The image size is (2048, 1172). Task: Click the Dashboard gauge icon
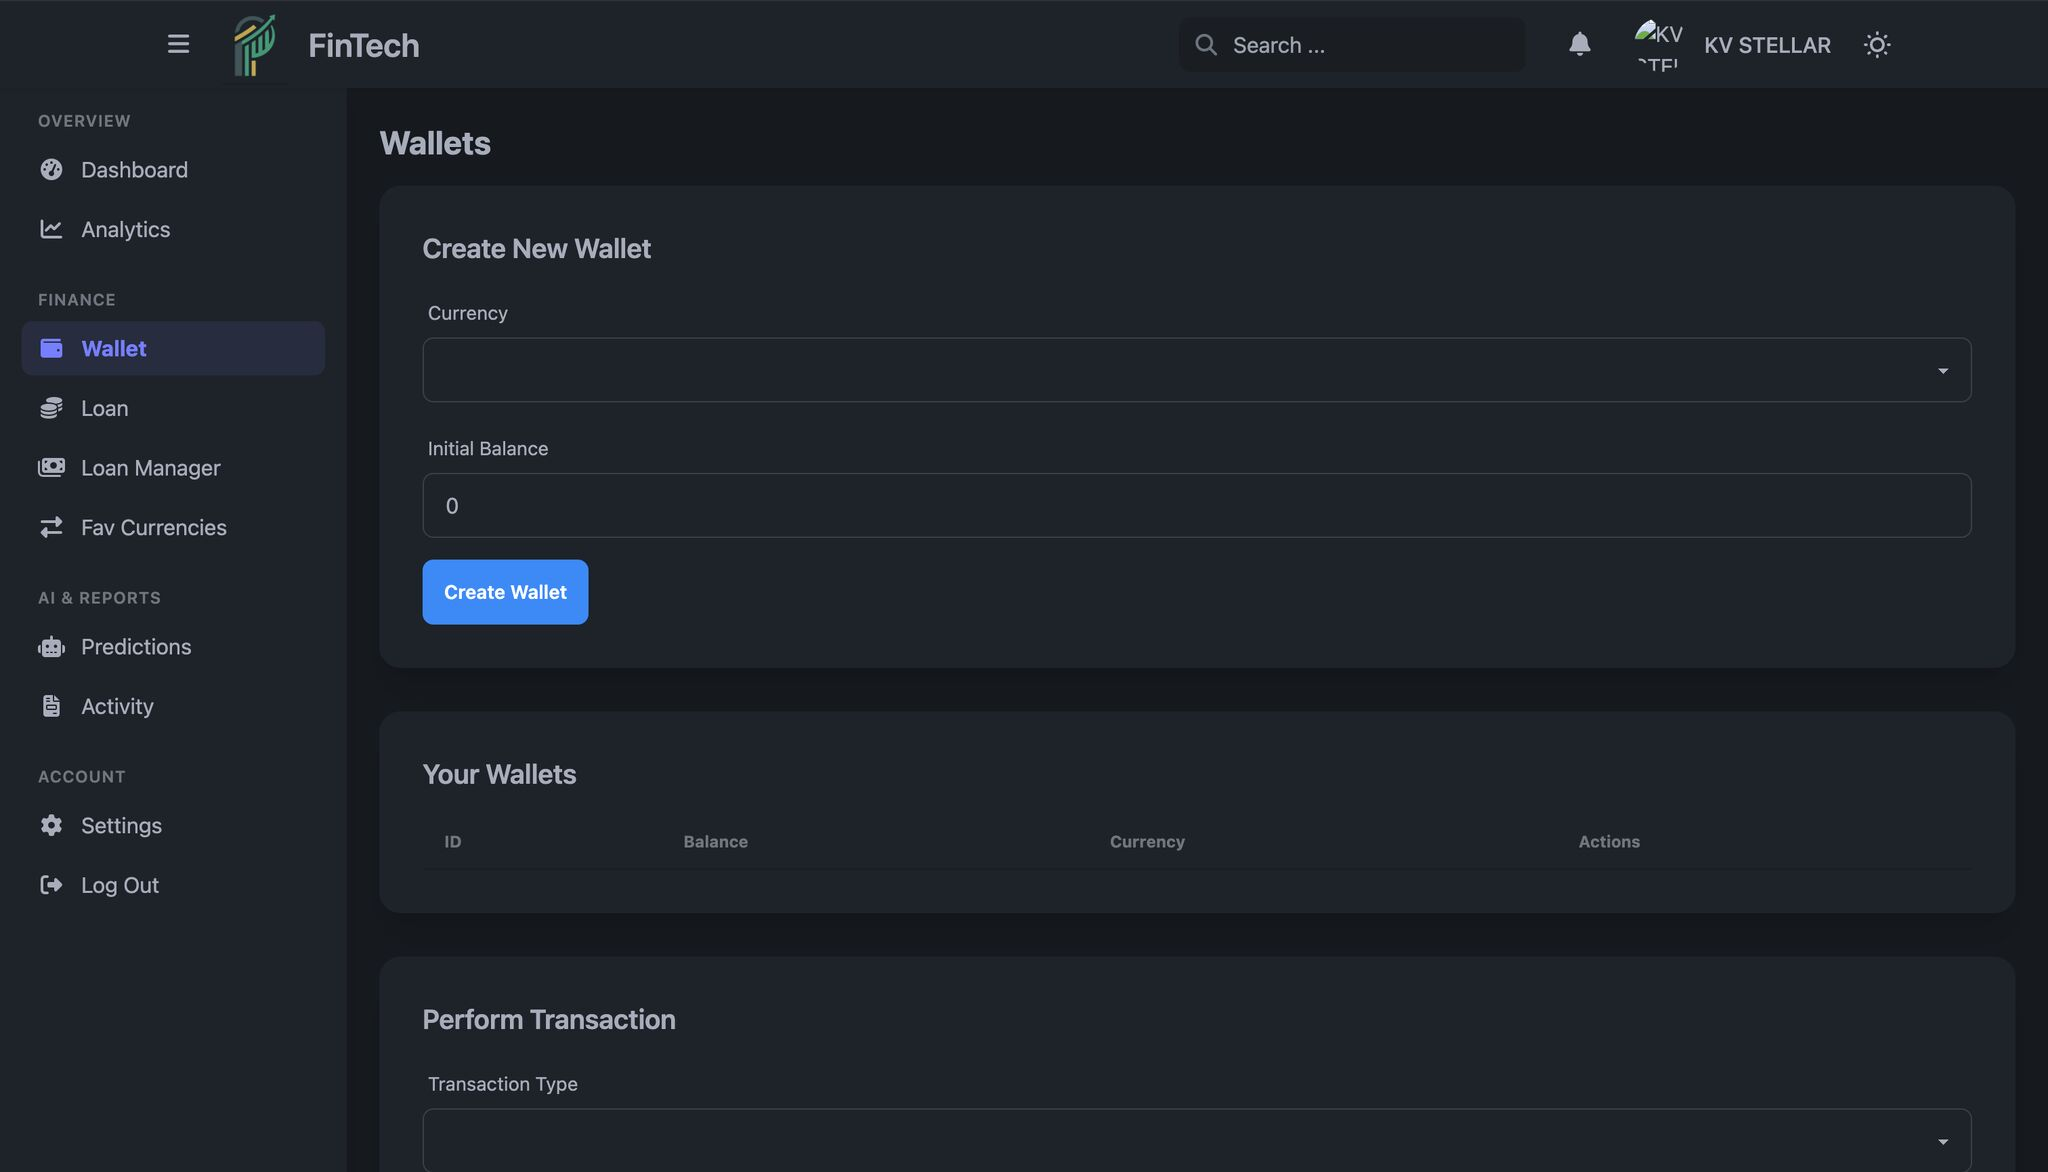coord(51,170)
